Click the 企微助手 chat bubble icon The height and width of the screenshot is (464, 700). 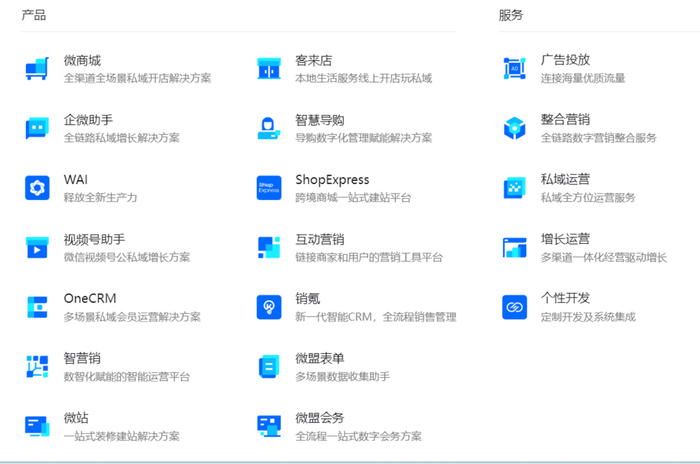click(37, 129)
